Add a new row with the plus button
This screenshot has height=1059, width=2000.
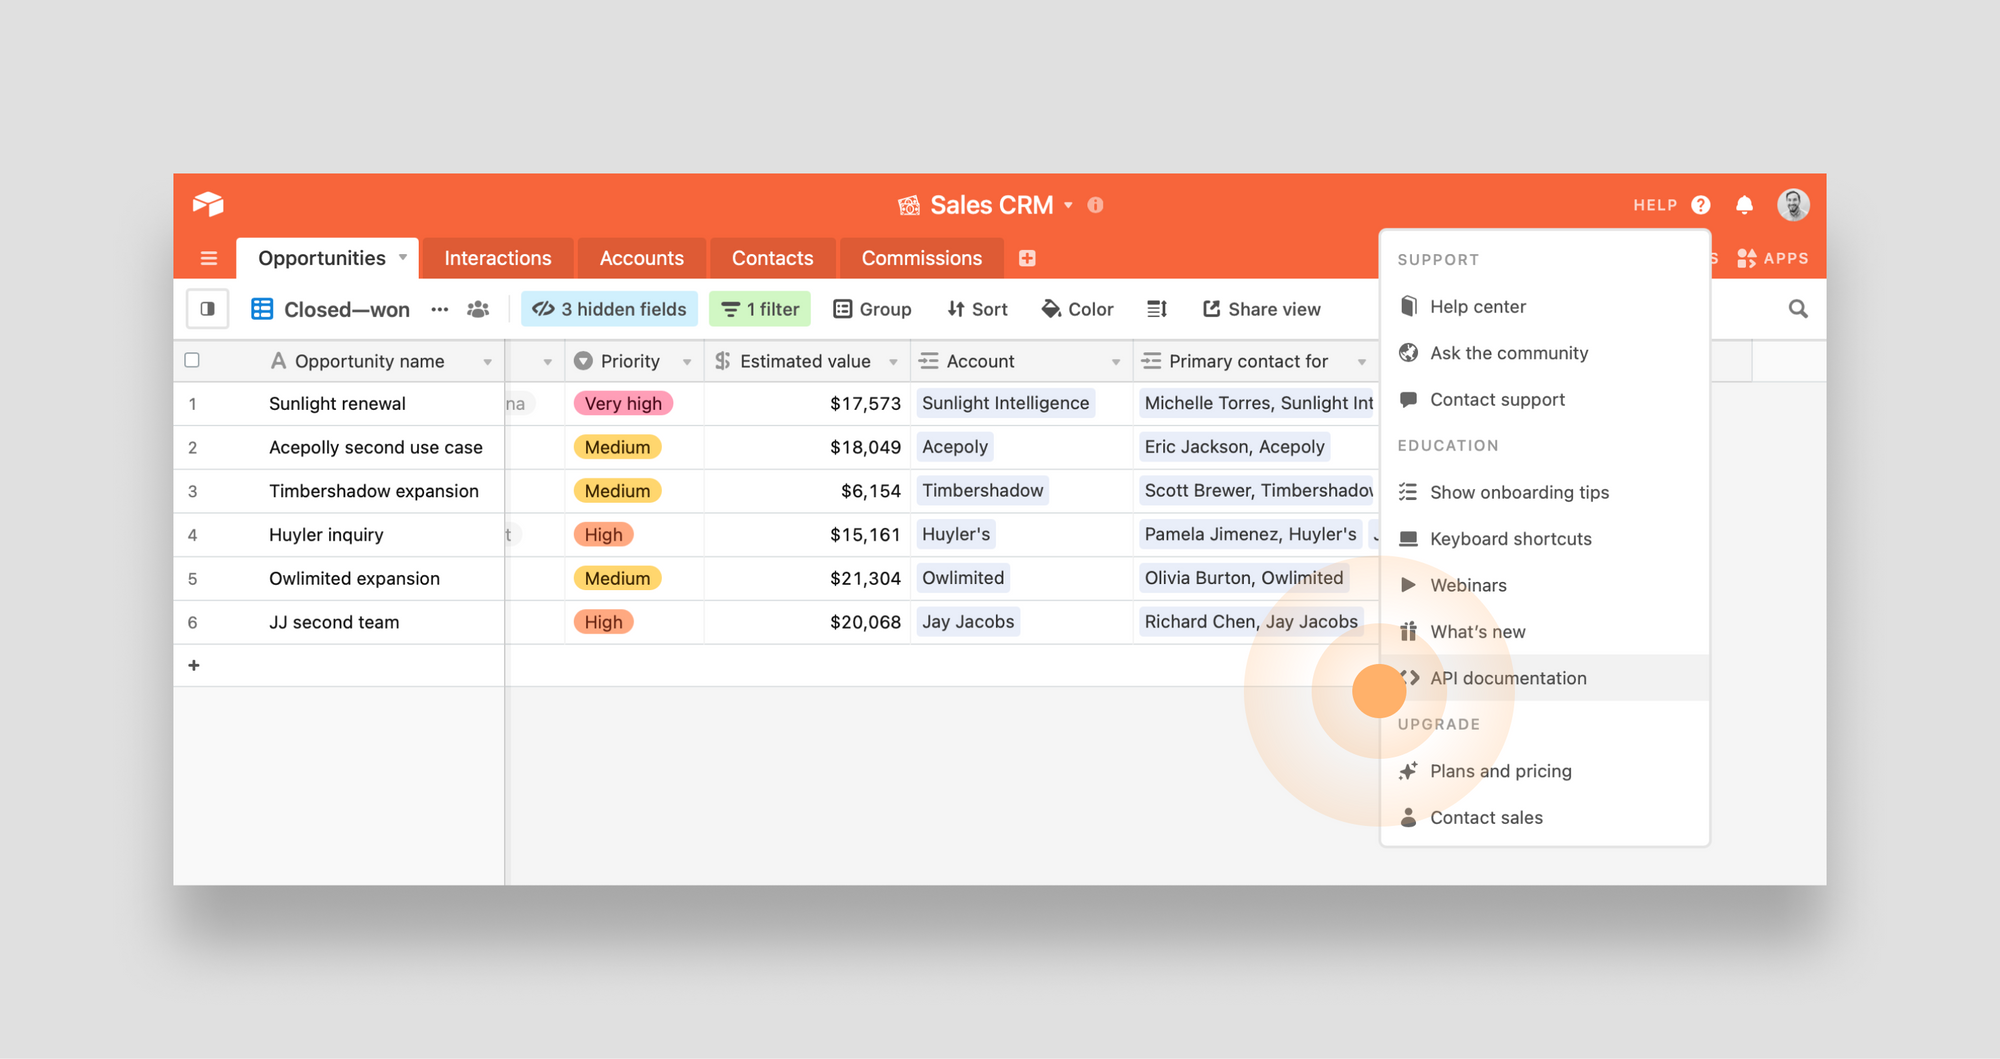point(194,665)
